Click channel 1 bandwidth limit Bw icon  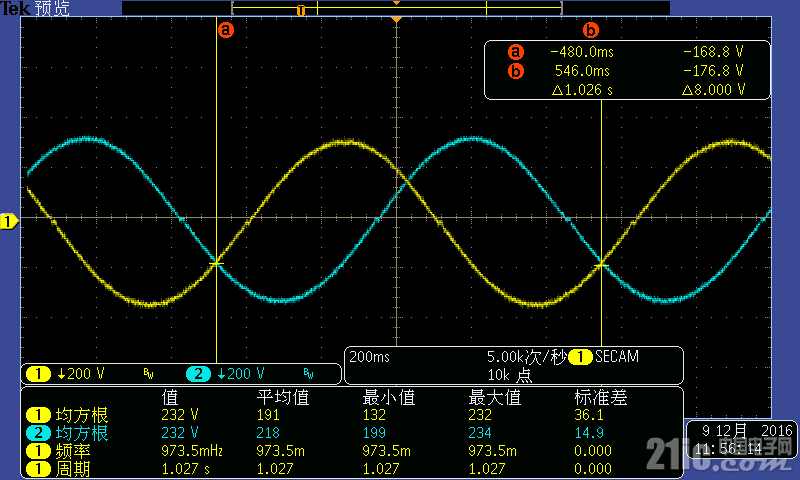148,374
